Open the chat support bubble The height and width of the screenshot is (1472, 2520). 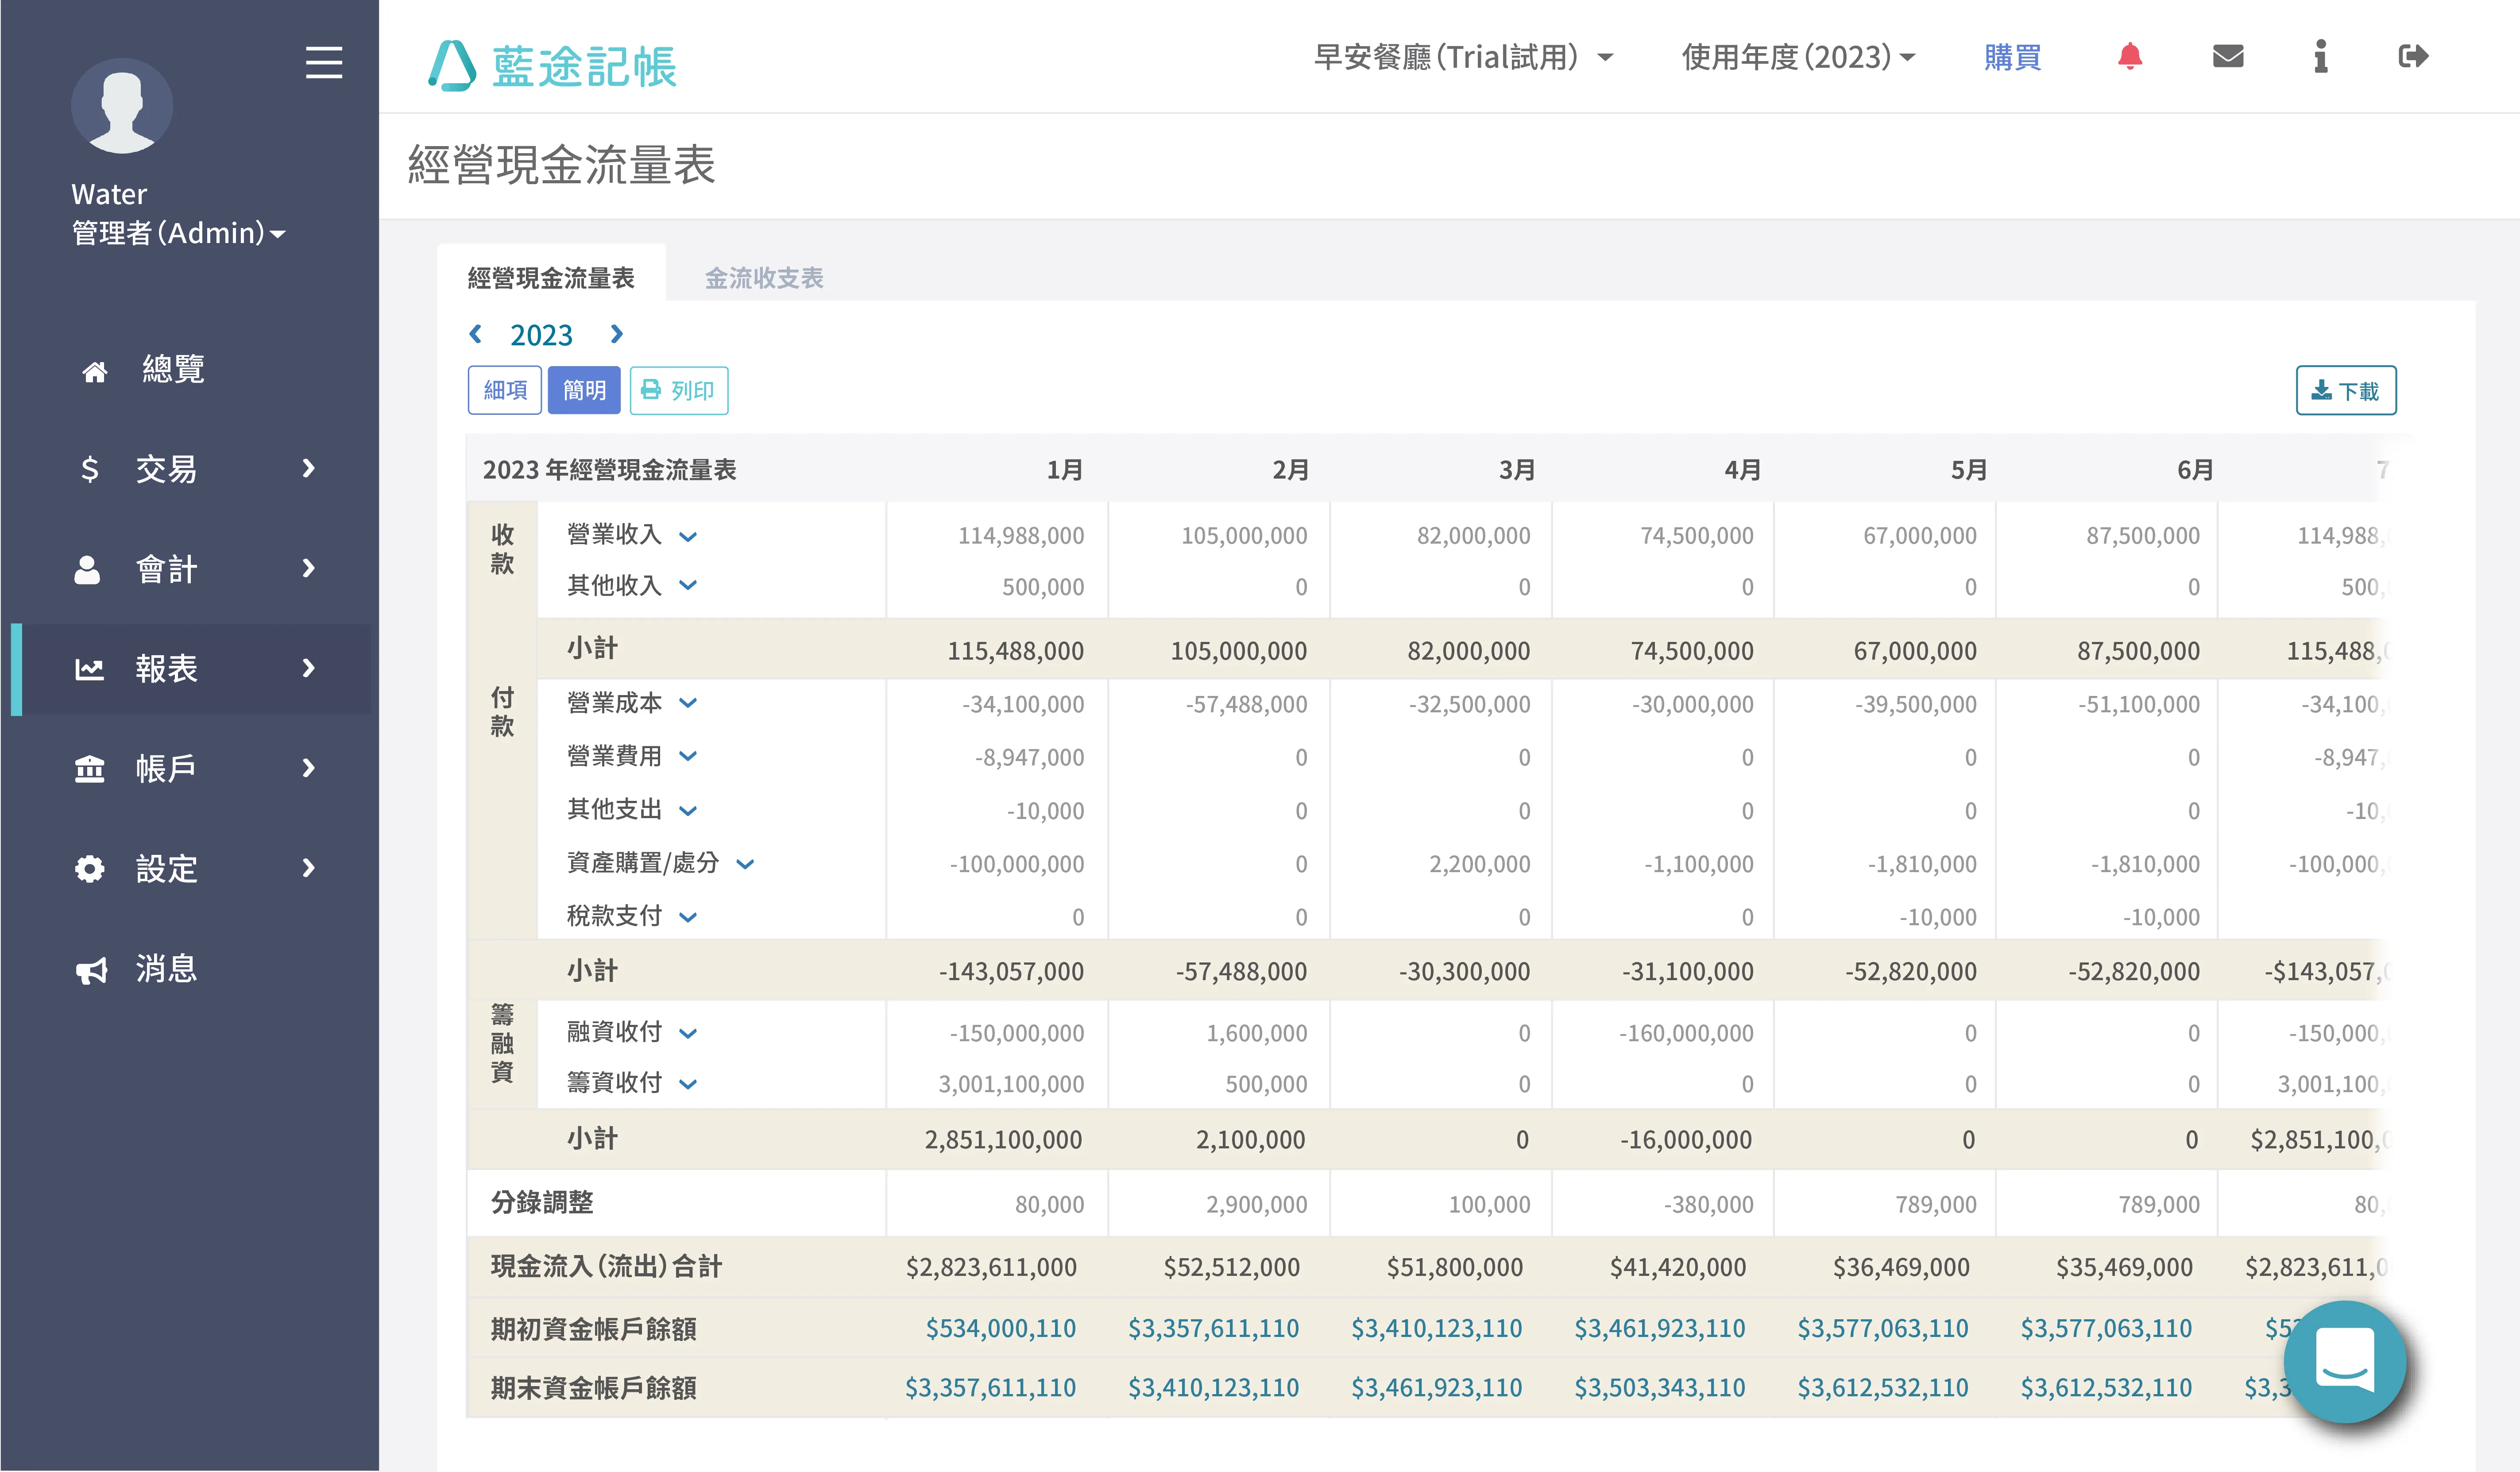(2345, 1362)
